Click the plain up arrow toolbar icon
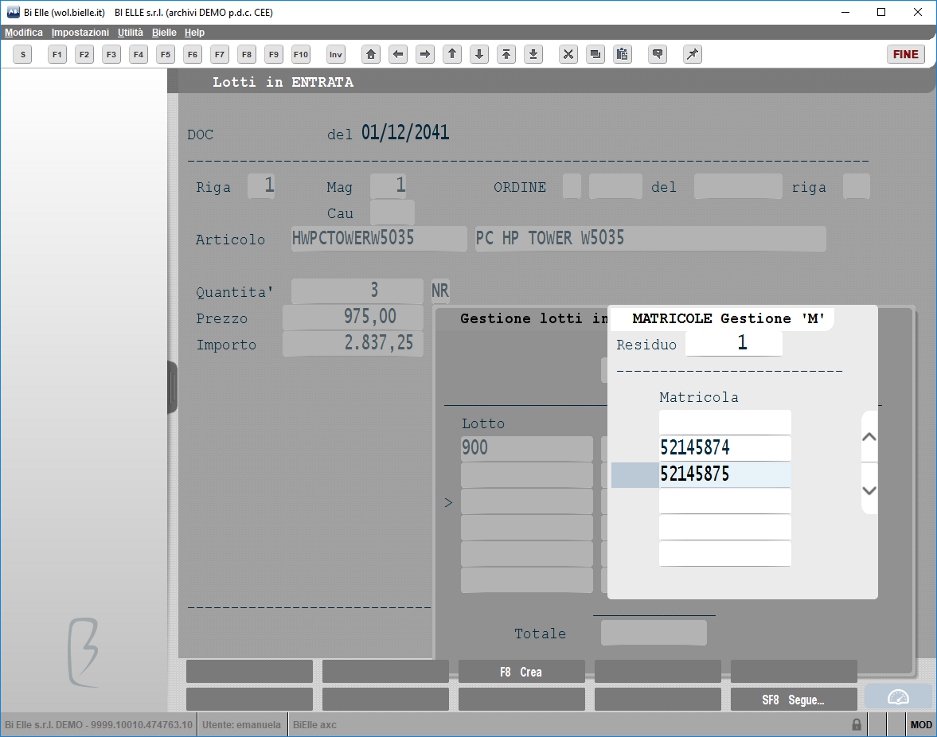 (x=452, y=54)
